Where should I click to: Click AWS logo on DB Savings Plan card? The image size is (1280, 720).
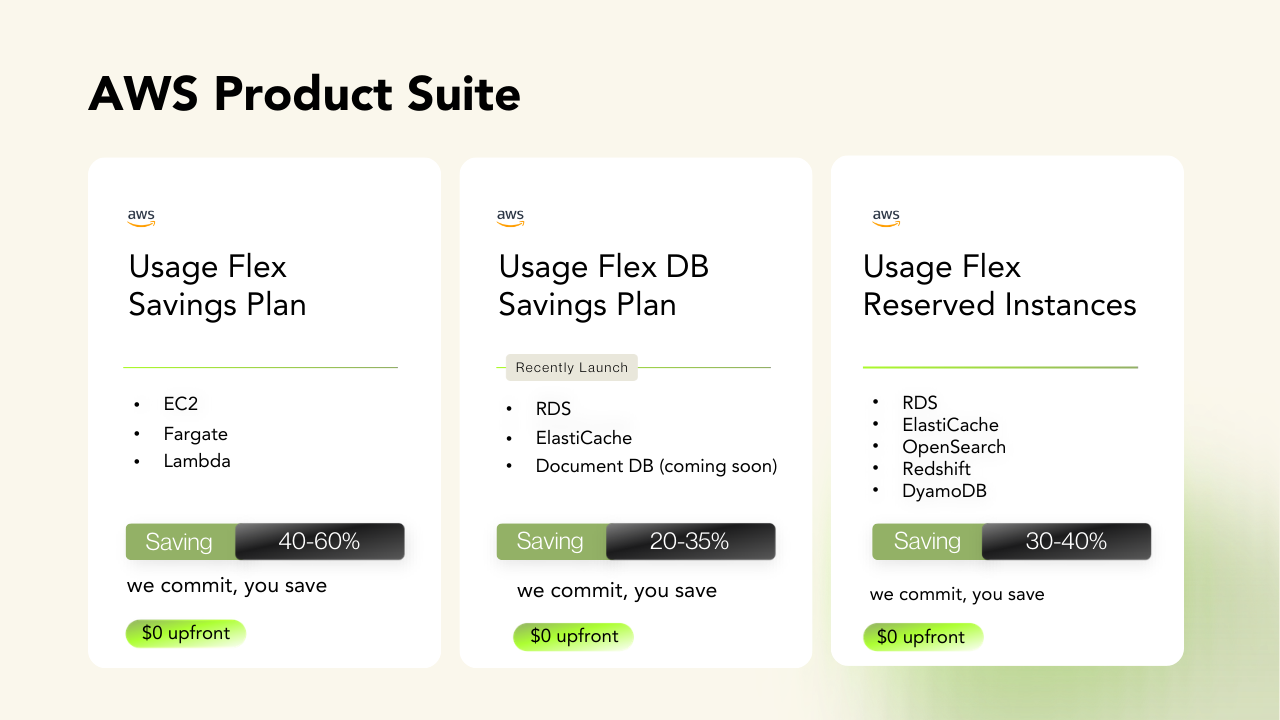pyautogui.click(x=510, y=217)
